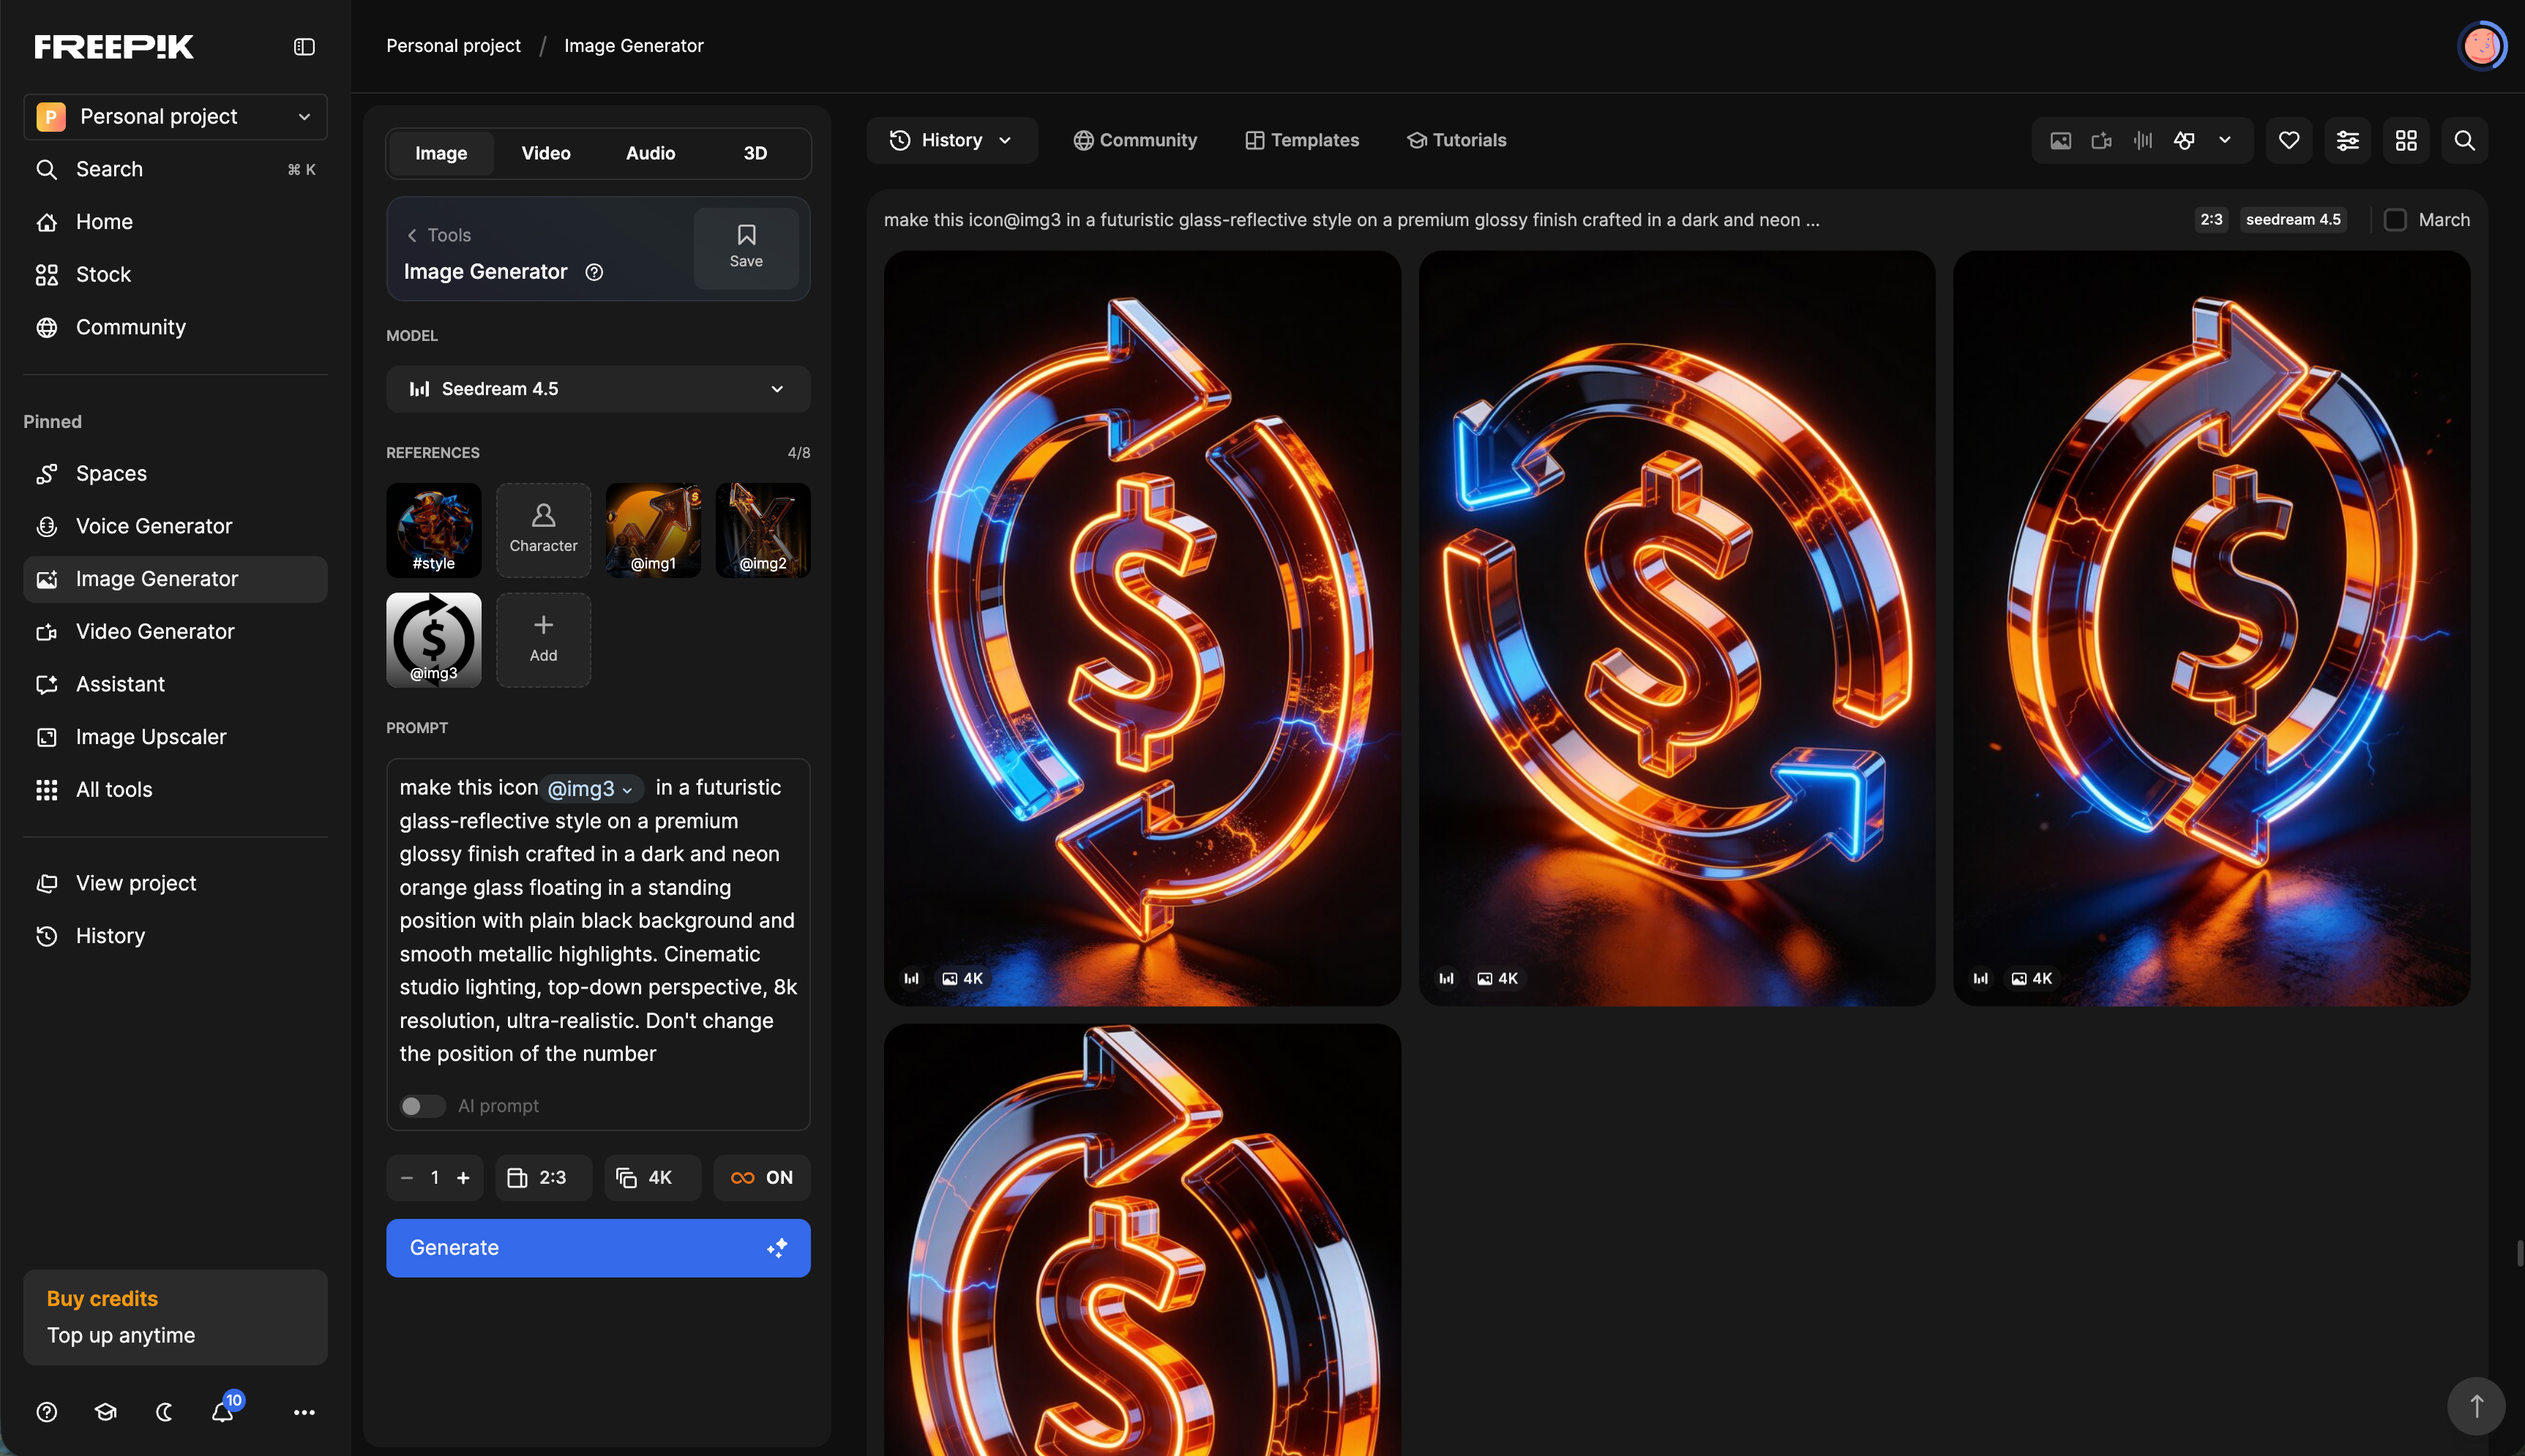The image size is (2525, 1456).
Task: Open All tools in sidebar
Action: tap(175, 789)
